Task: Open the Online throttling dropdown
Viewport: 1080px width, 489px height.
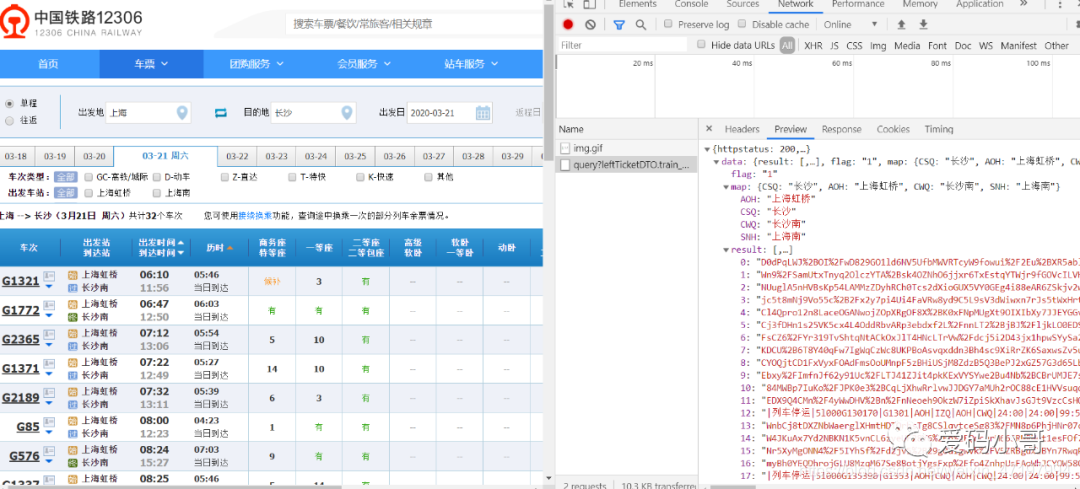Action: tap(851, 24)
